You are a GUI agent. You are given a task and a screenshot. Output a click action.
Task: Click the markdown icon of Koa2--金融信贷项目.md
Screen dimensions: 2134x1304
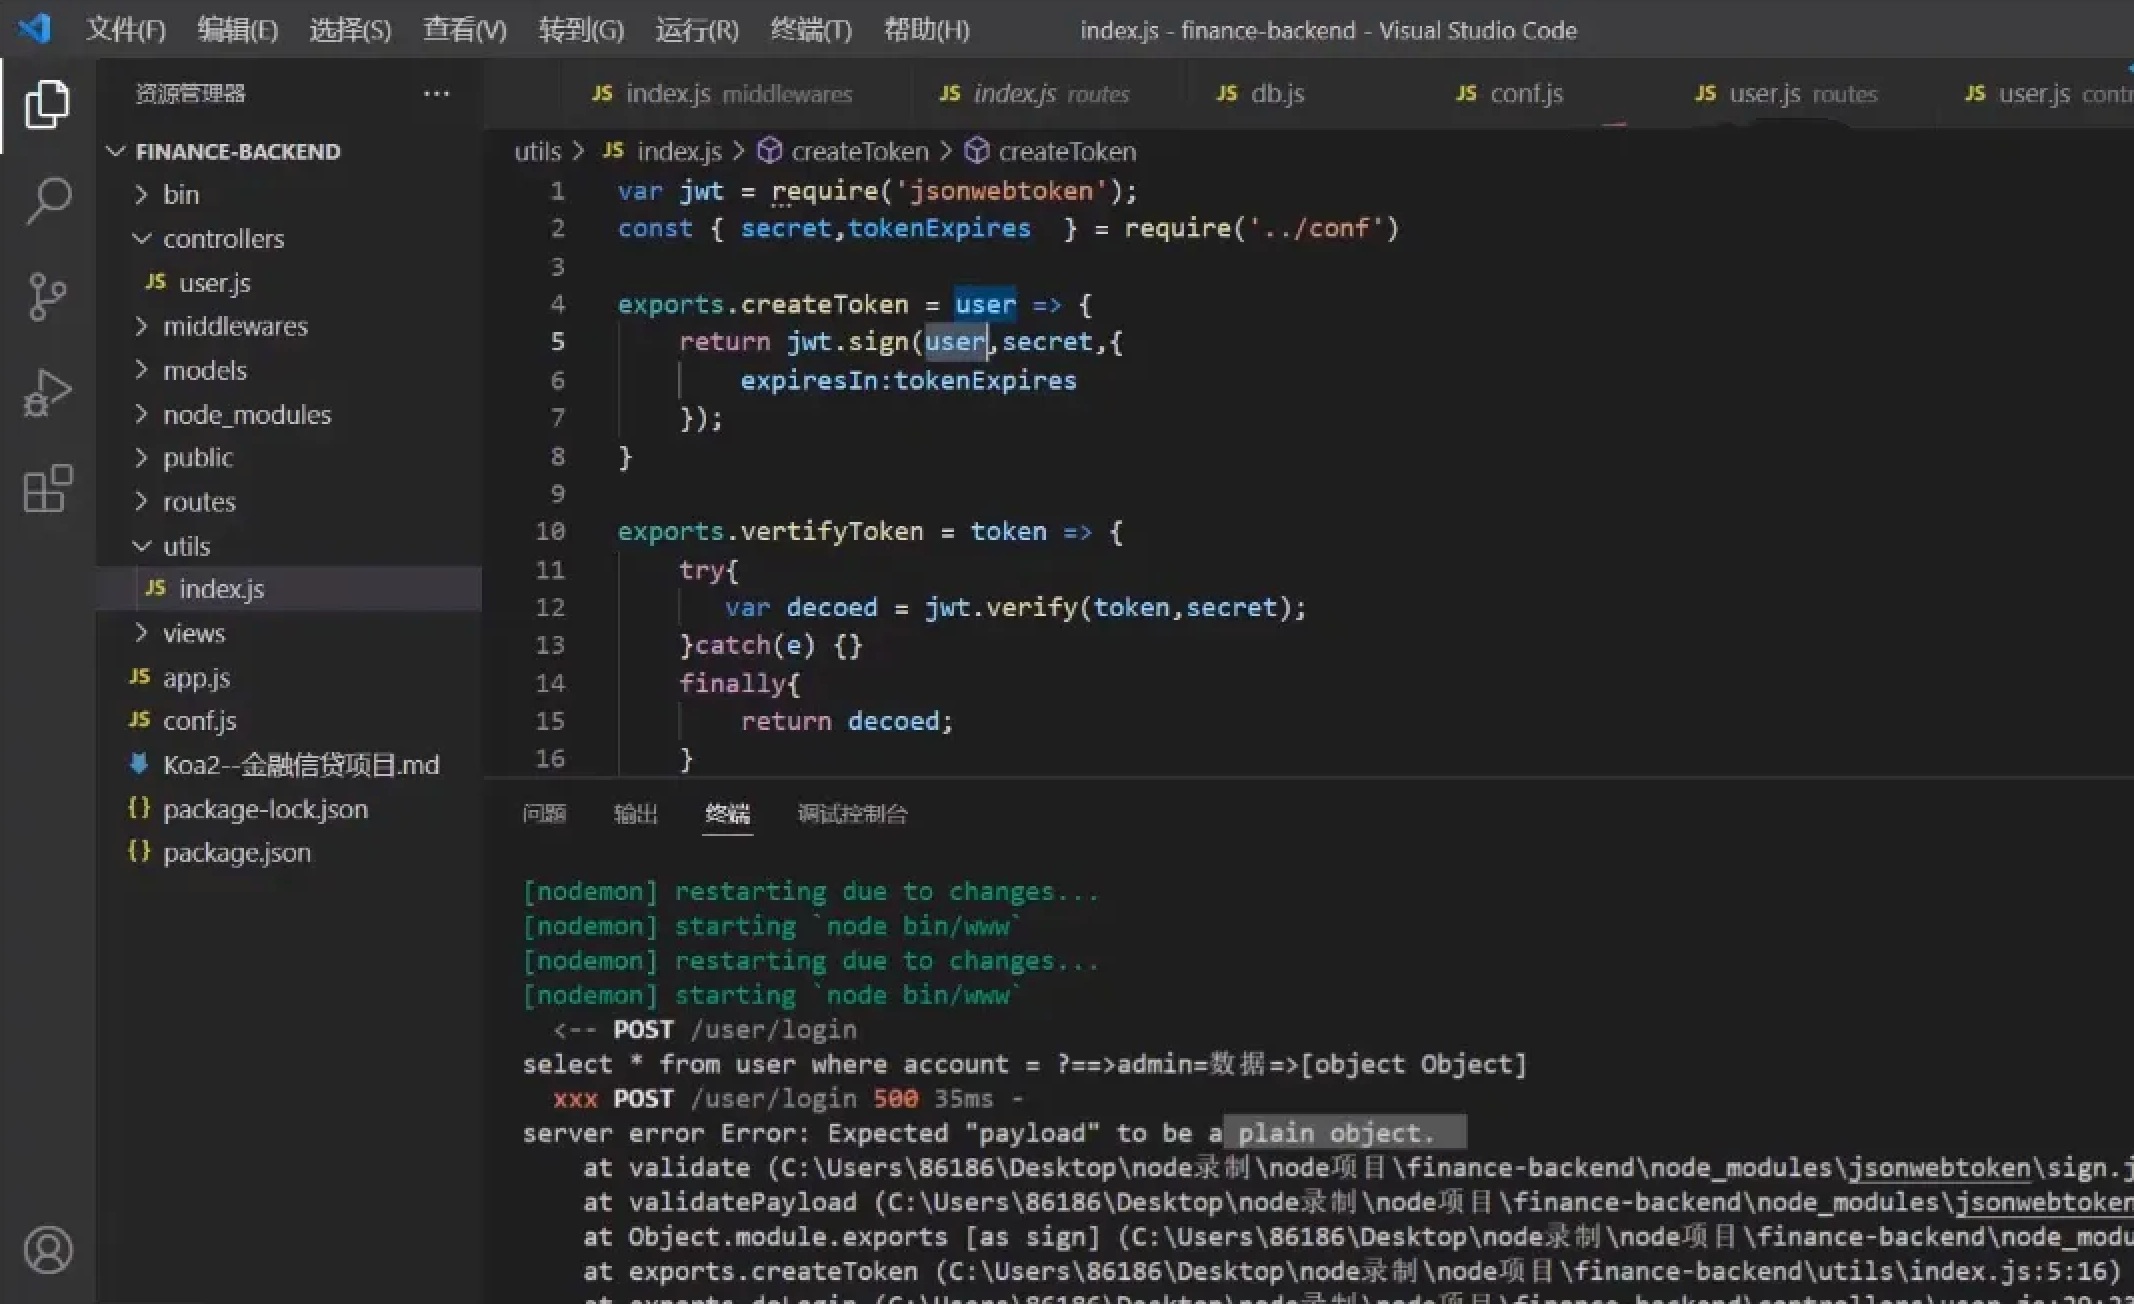tap(140, 764)
